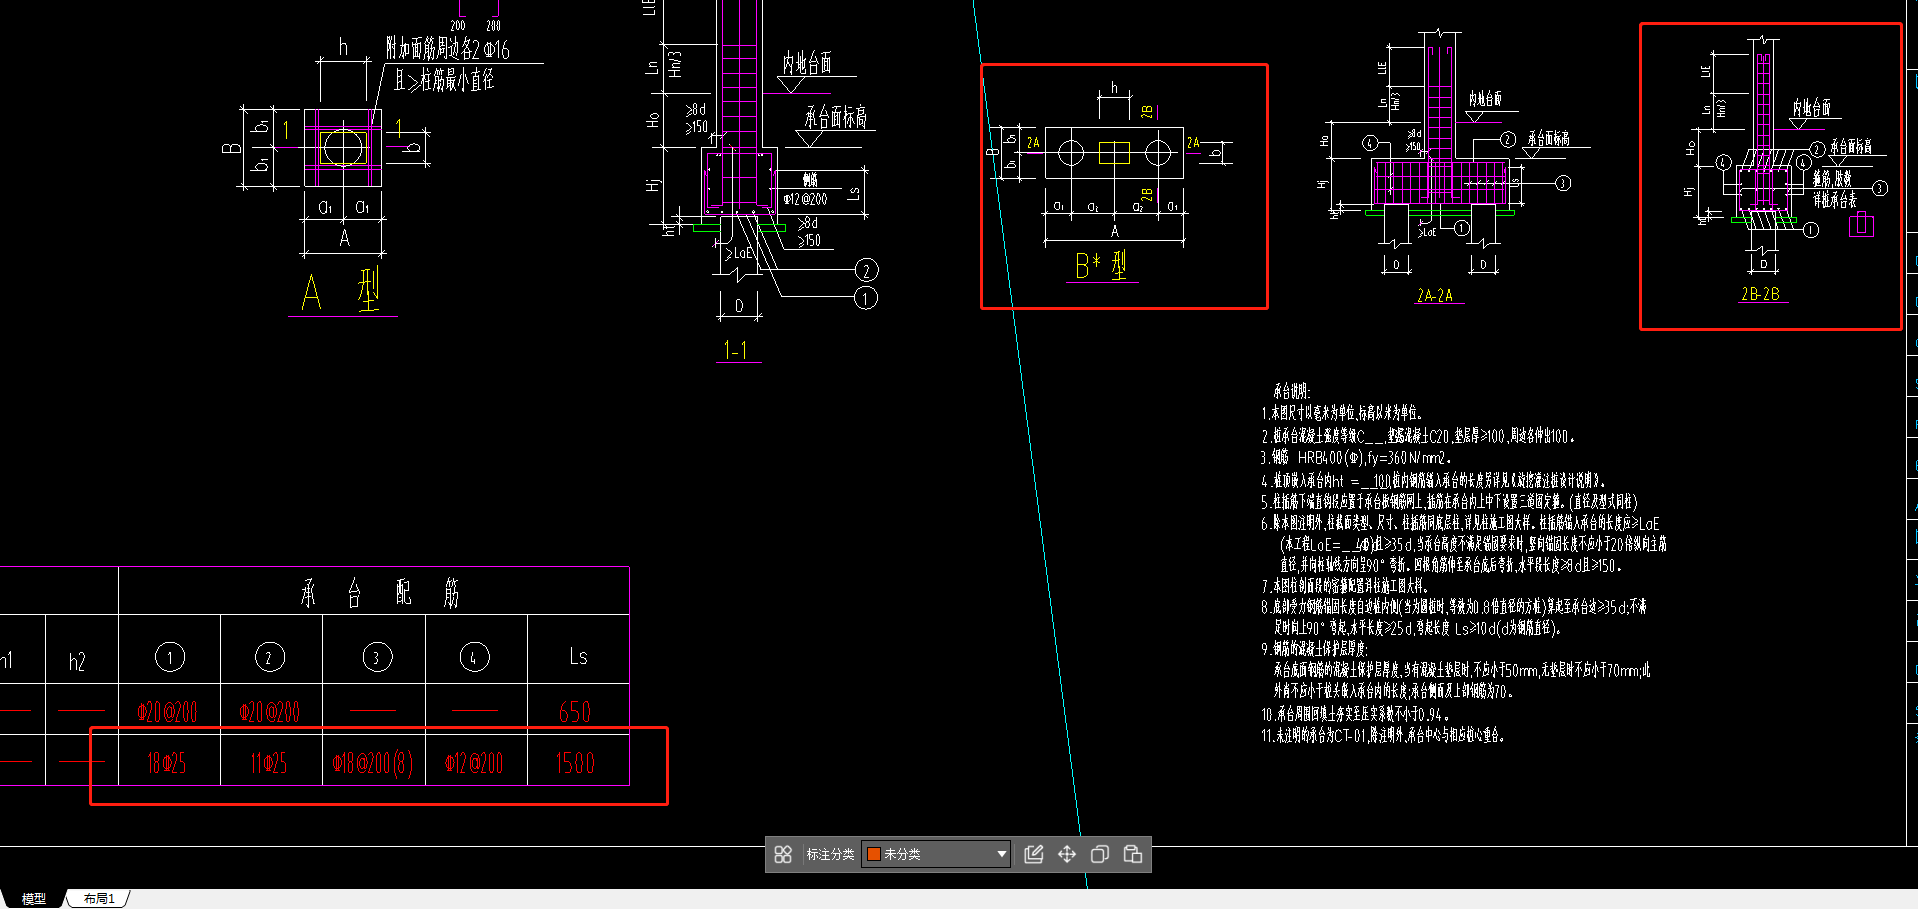Select the '18Φ25' table cell
1918x909 pixels.
(166, 763)
